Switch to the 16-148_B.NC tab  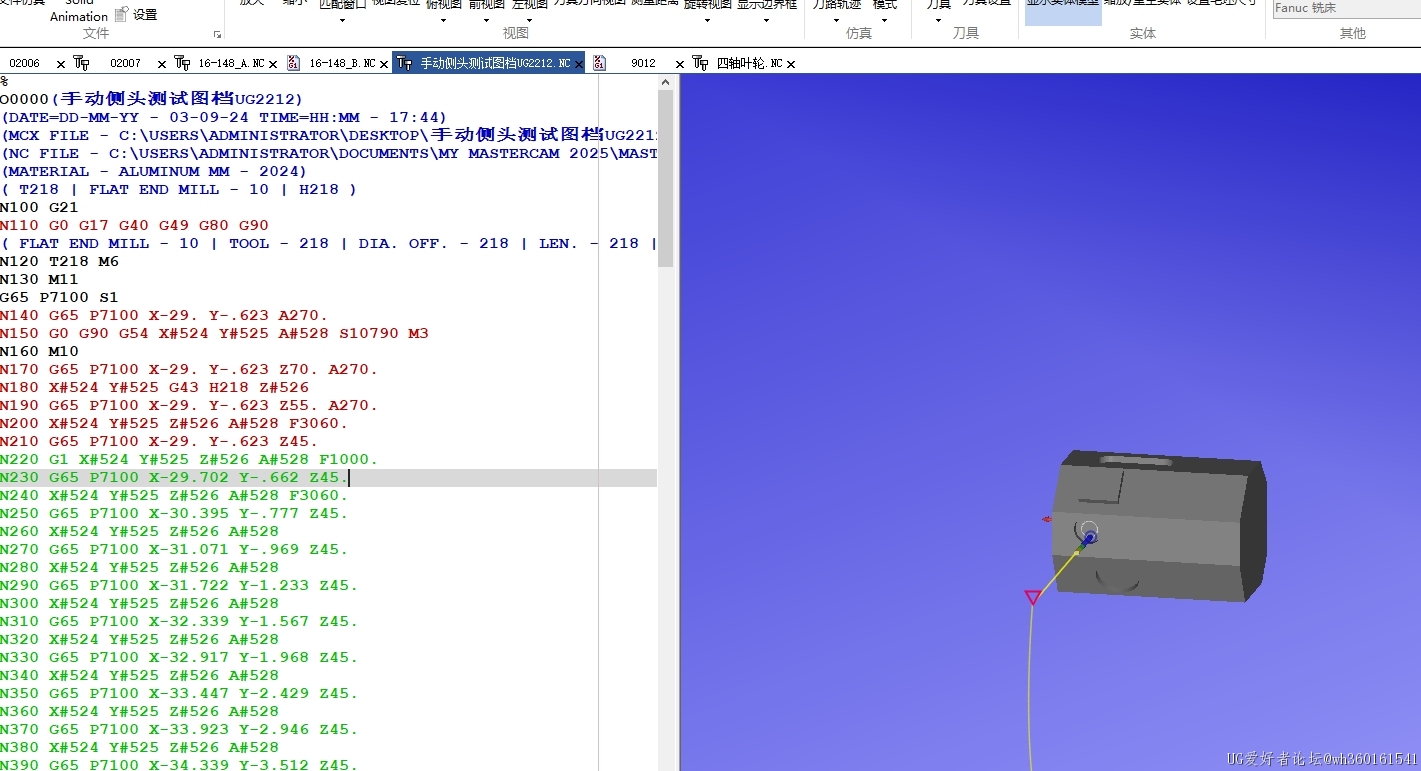coord(342,63)
